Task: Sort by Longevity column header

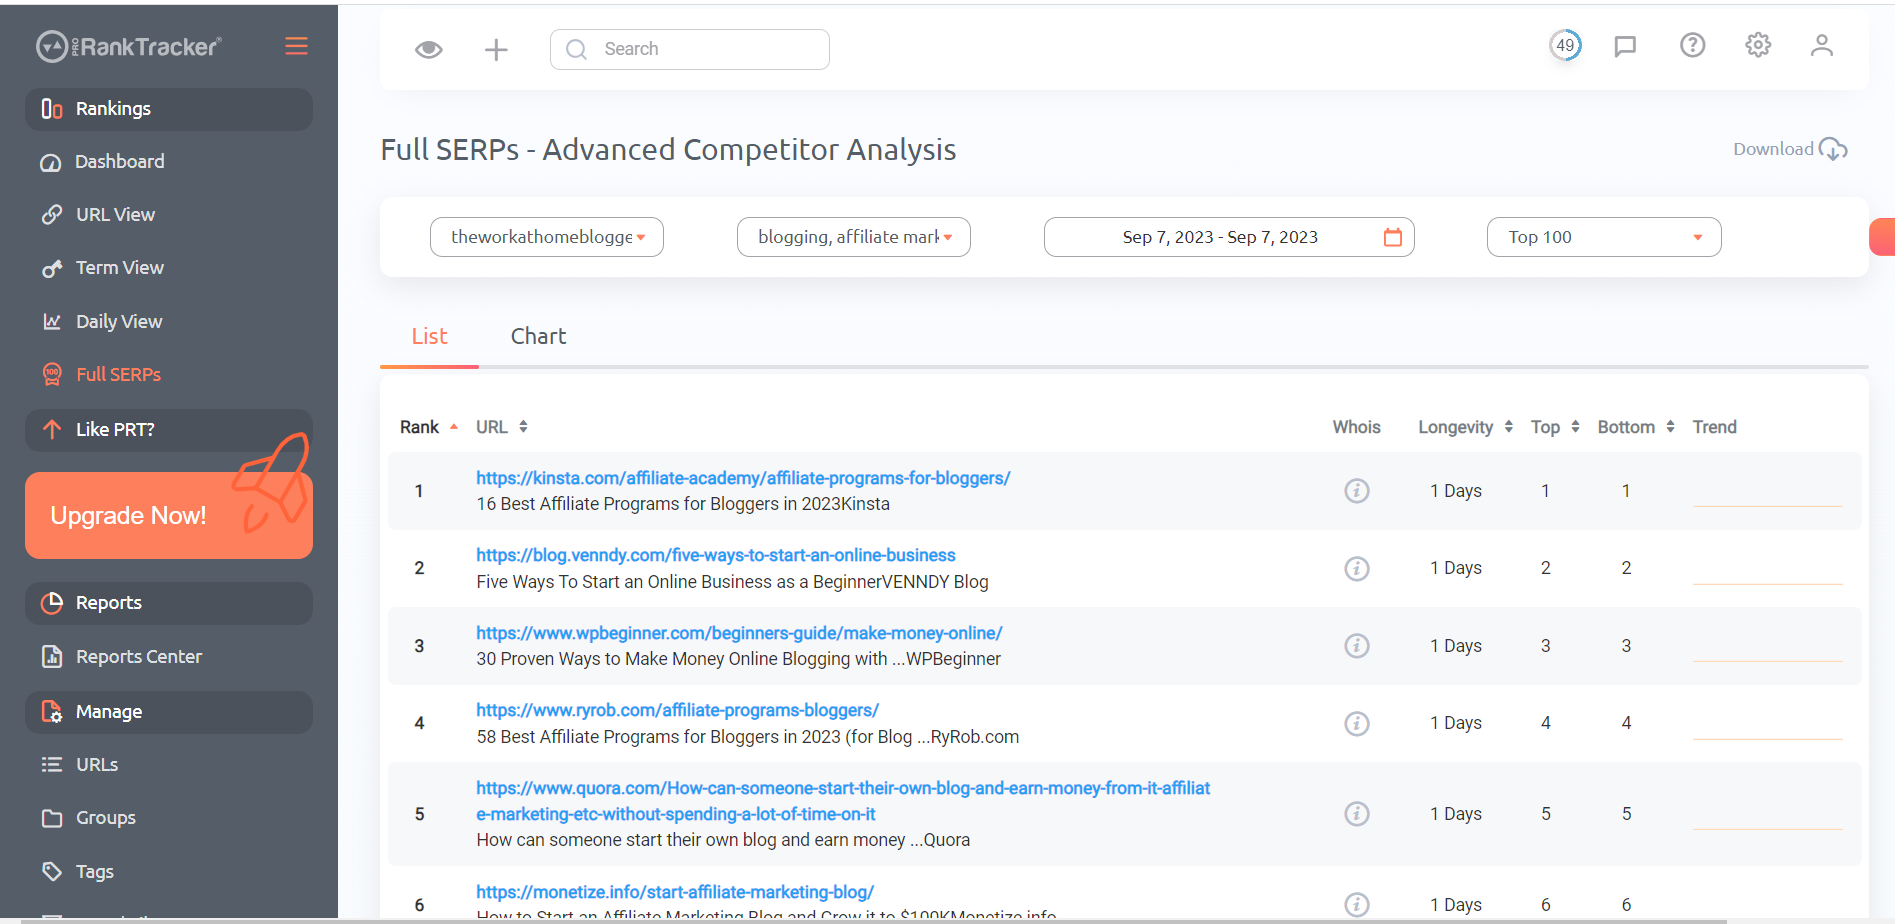Action: [1465, 427]
